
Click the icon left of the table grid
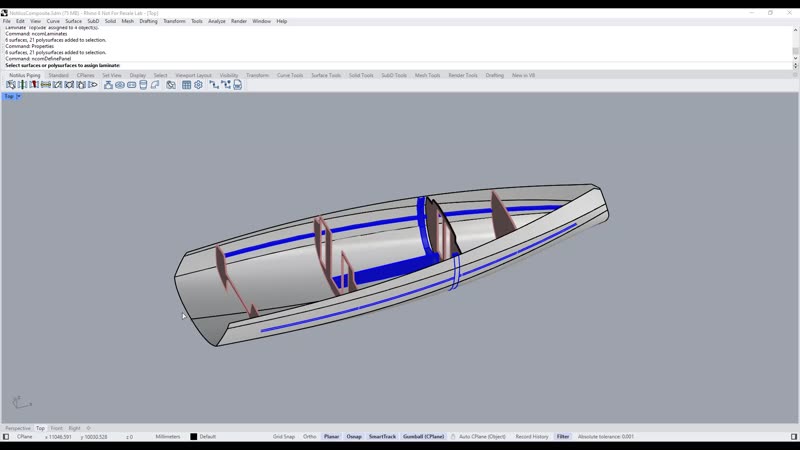[x=171, y=85]
